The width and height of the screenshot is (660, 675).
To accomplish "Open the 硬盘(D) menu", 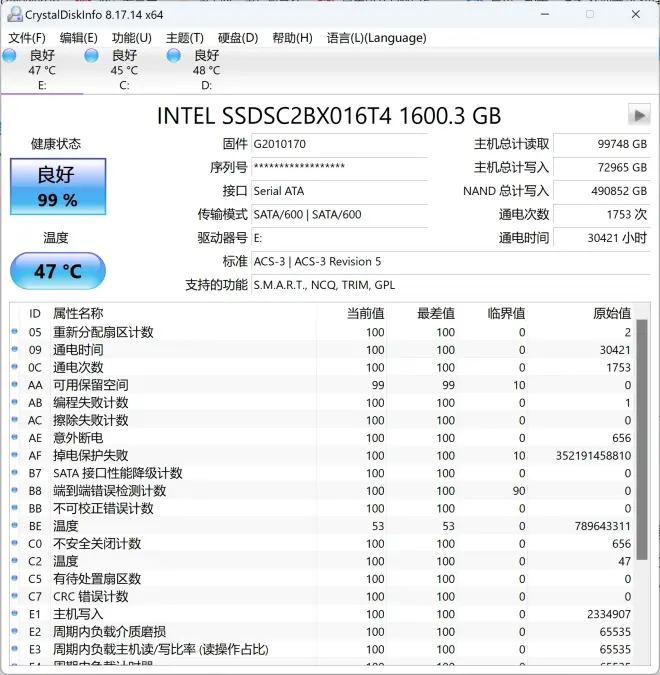I will 238,38.
